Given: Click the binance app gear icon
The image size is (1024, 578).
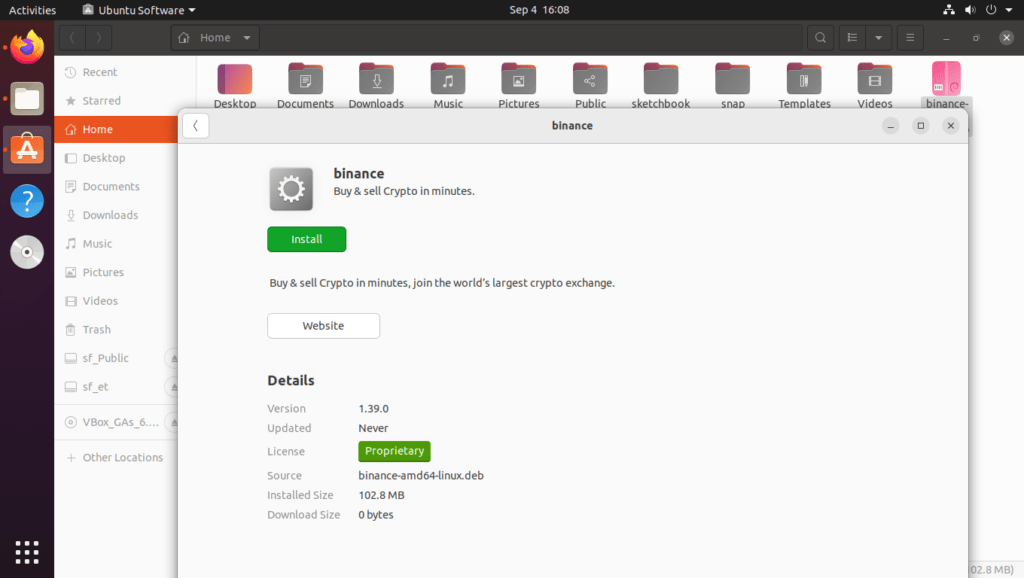Looking at the screenshot, I should (291, 189).
